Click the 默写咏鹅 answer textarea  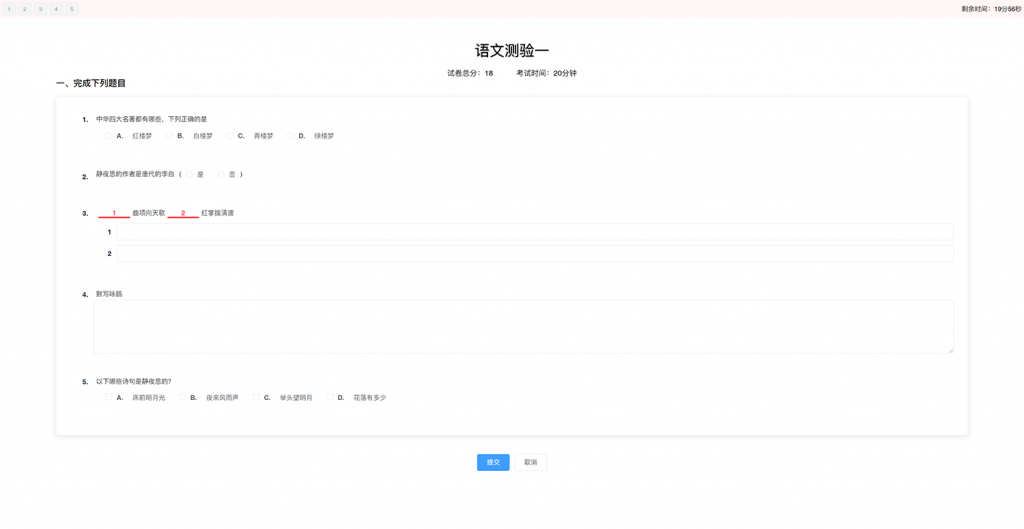pos(524,327)
